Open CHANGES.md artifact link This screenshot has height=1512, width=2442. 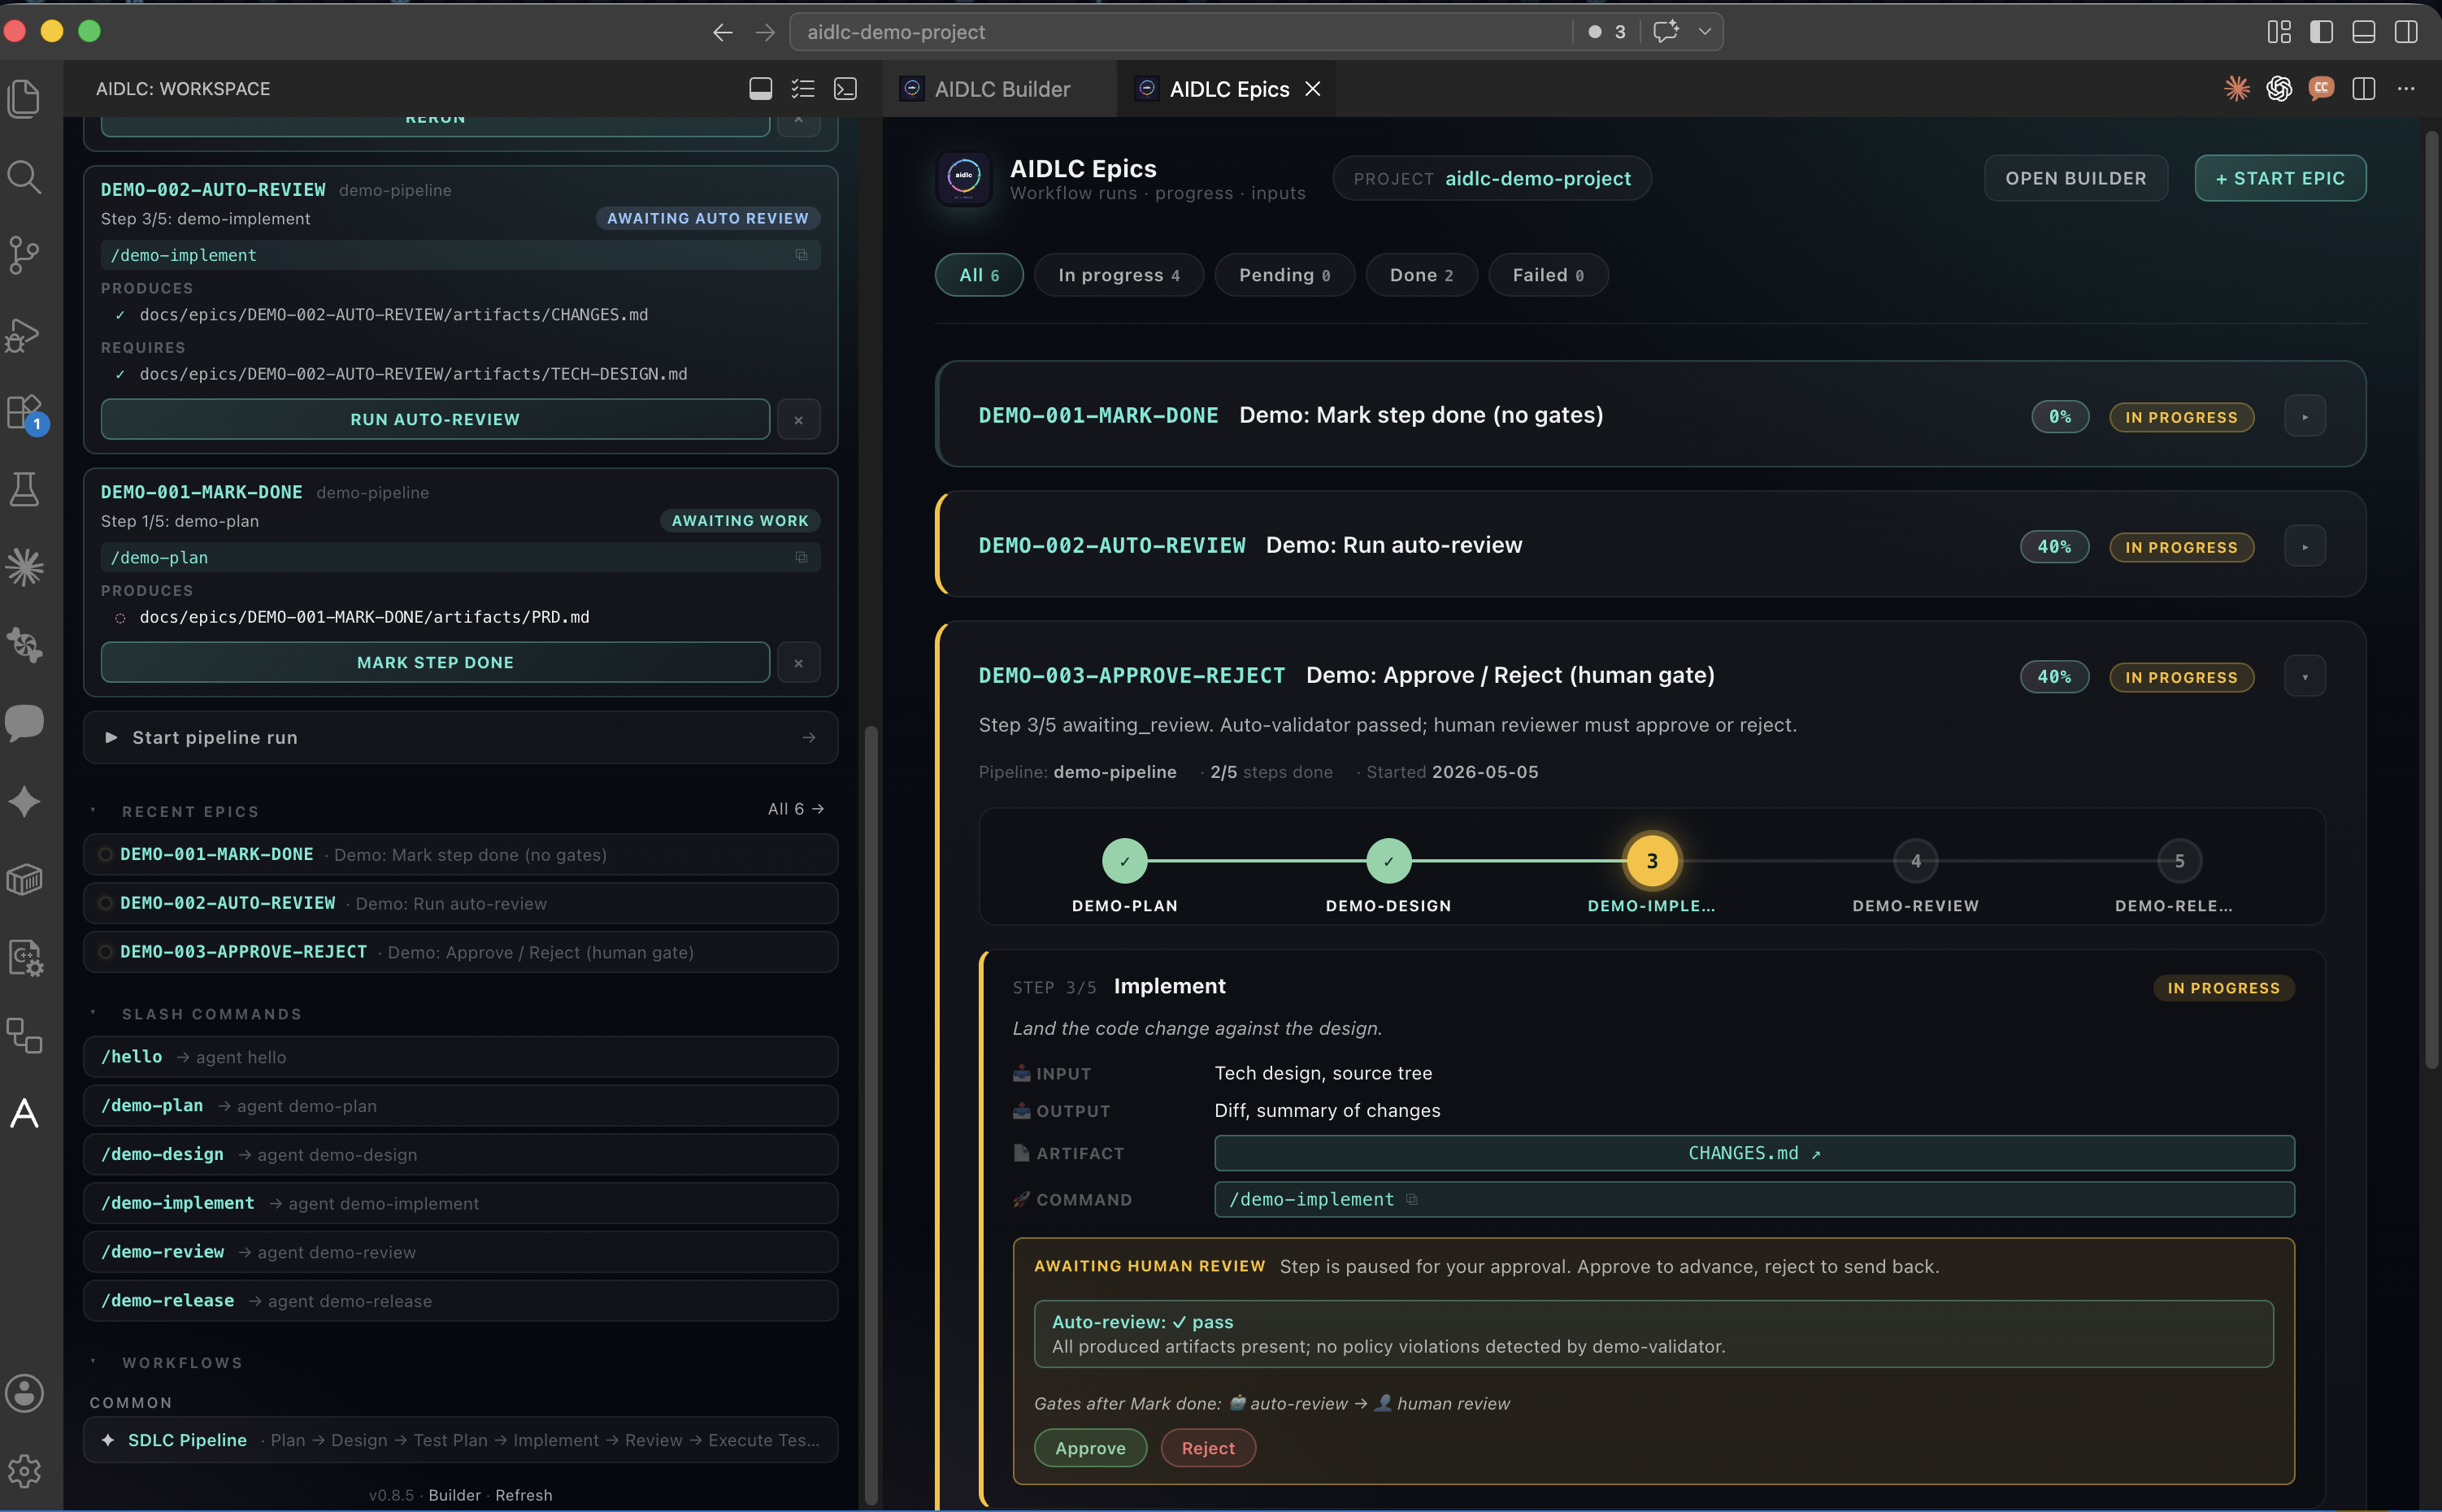pos(1754,1153)
